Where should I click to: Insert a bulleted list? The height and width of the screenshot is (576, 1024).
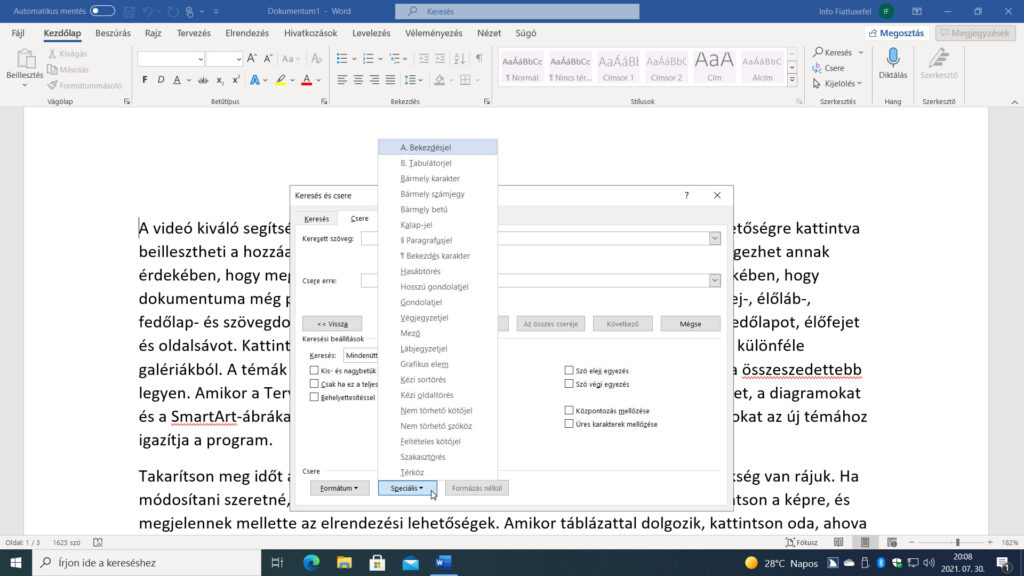(x=342, y=59)
